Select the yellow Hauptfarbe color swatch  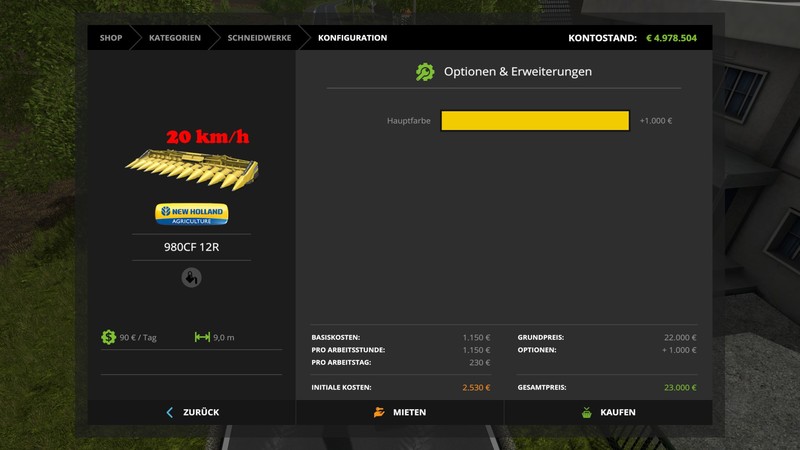click(534, 121)
